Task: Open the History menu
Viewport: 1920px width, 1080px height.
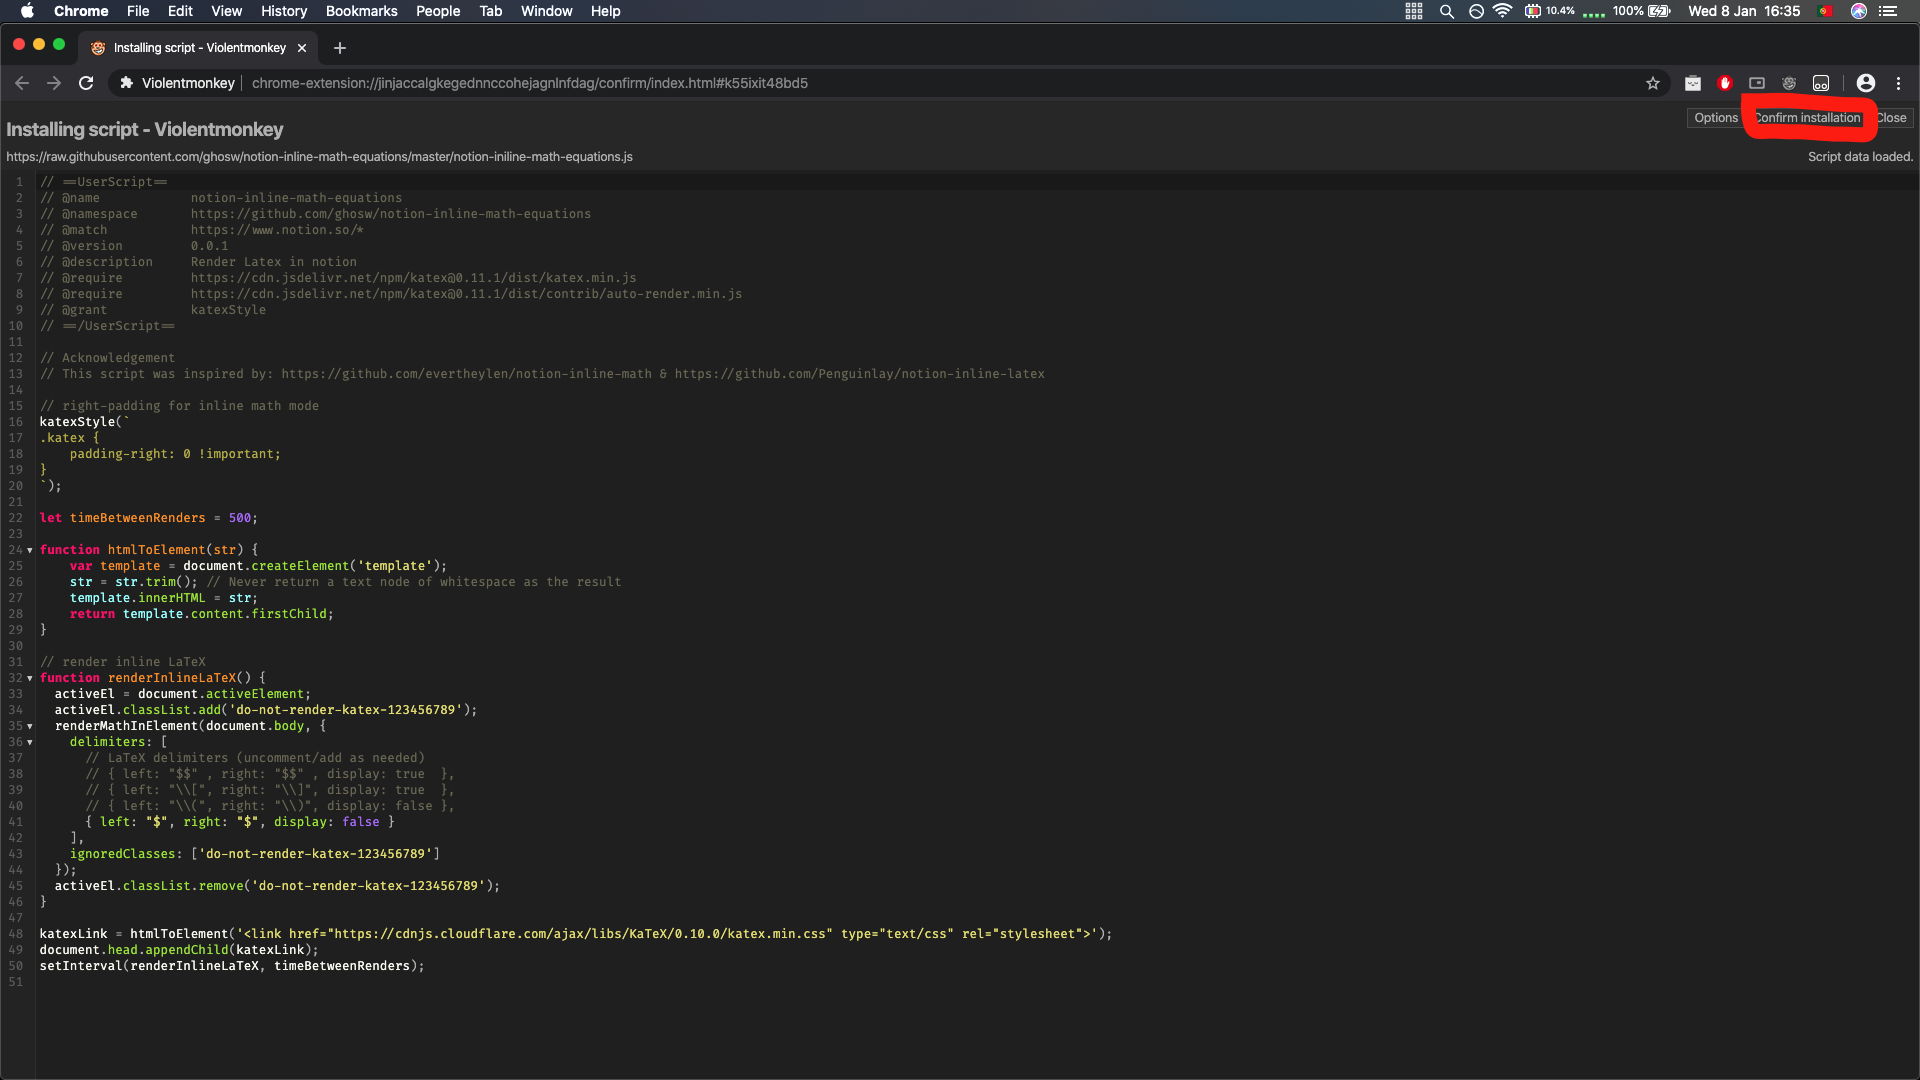Action: pos(284,11)
